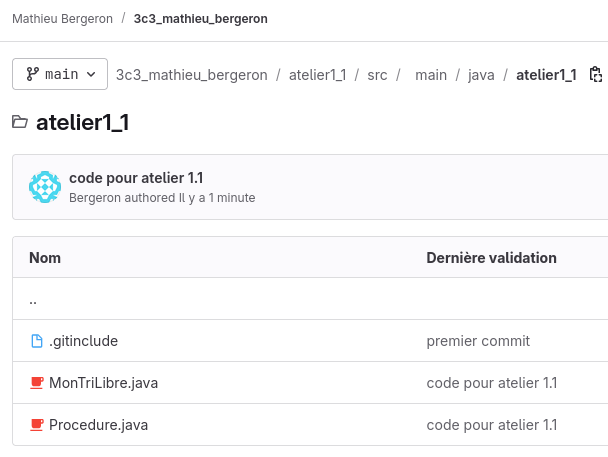
Task: Click the git branch icon in selector
Action: pyautogui.click(x=33, y=74)
